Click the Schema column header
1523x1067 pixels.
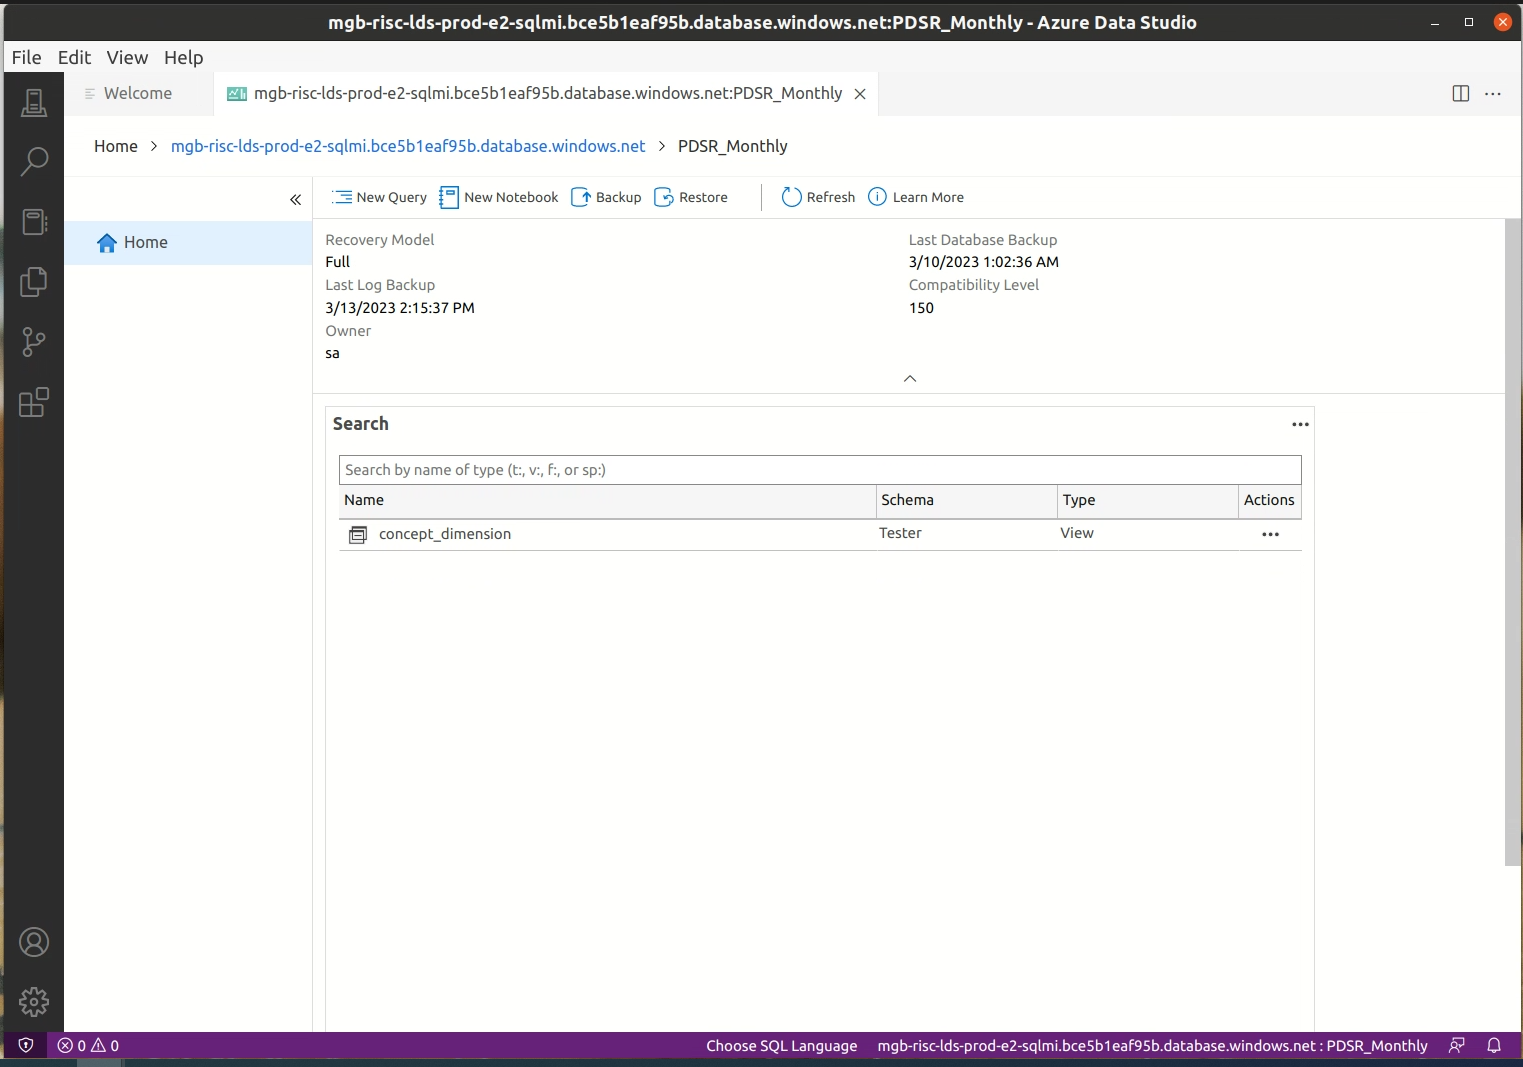(966, 501)
